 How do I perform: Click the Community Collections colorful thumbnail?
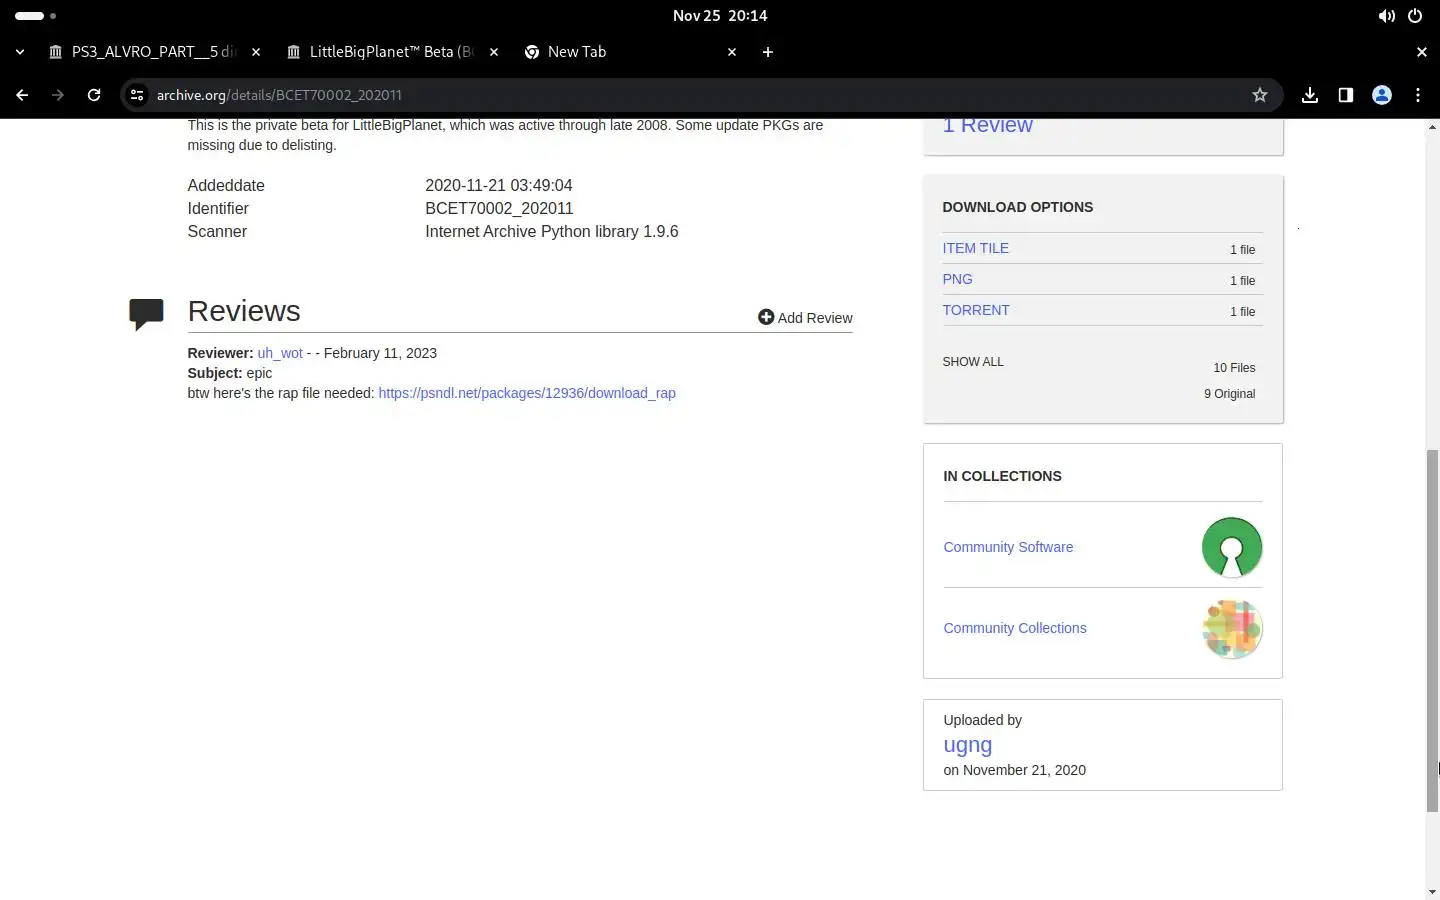pos(1232,628)
